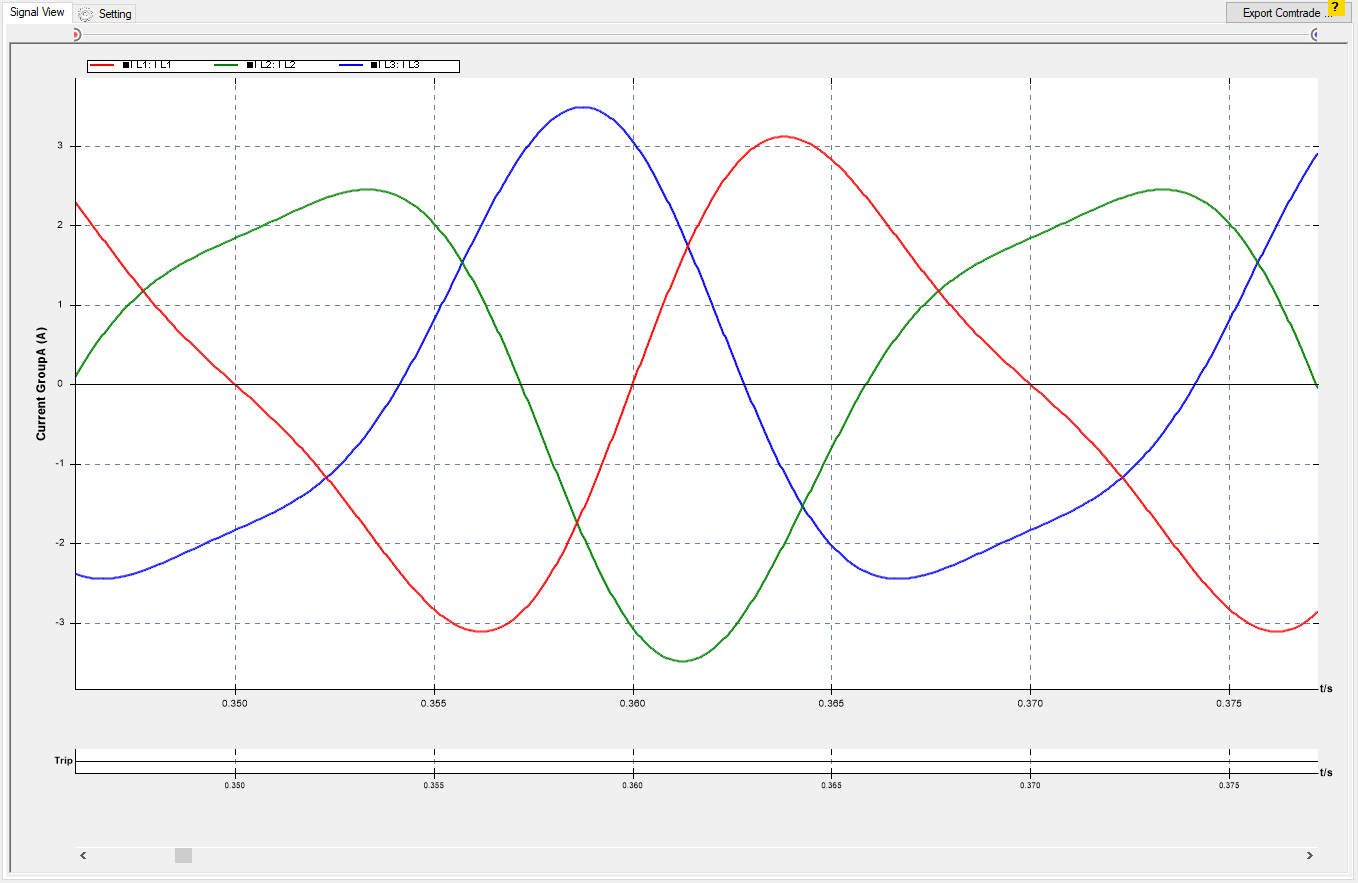Click the I L3 legend entry

coord(396,65)
